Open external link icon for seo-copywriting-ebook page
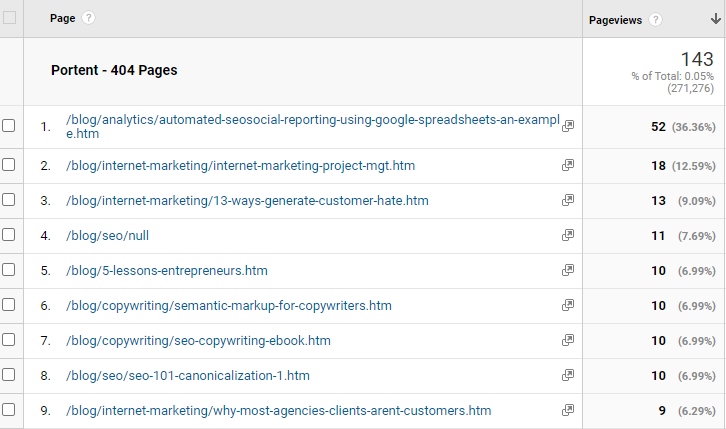The height and width of the screenshot is (429, 726). coord(568,340)
